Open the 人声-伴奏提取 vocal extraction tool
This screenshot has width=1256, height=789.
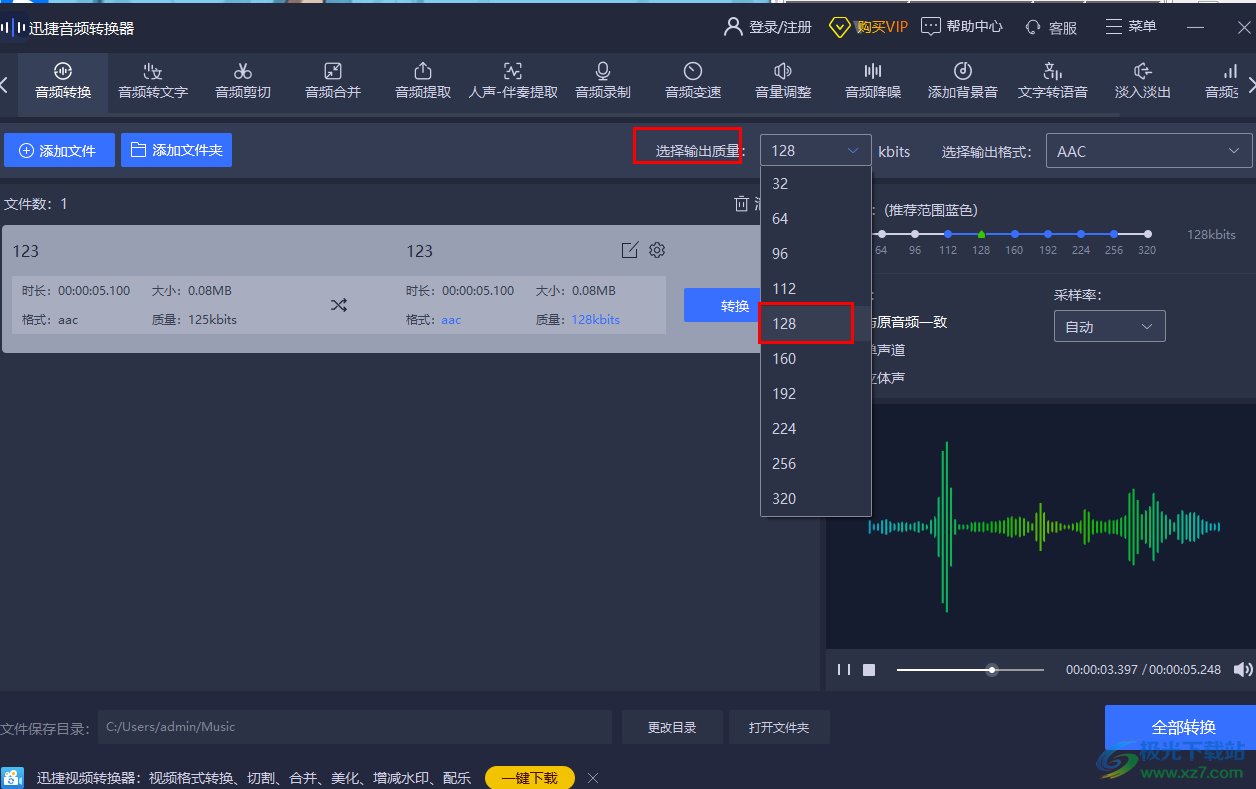[x=513, y=81]
